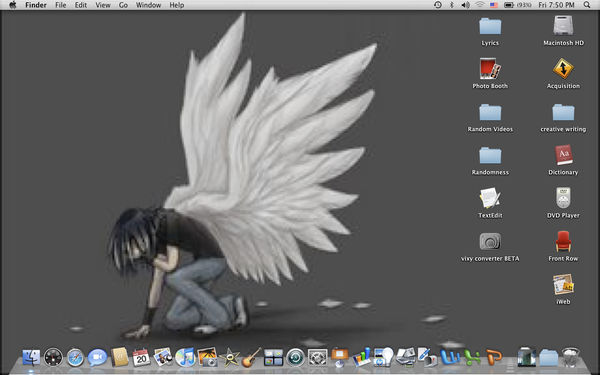Launch Keynote from the dock
Viewport: 600px width, 375px height.
[340, 357]
